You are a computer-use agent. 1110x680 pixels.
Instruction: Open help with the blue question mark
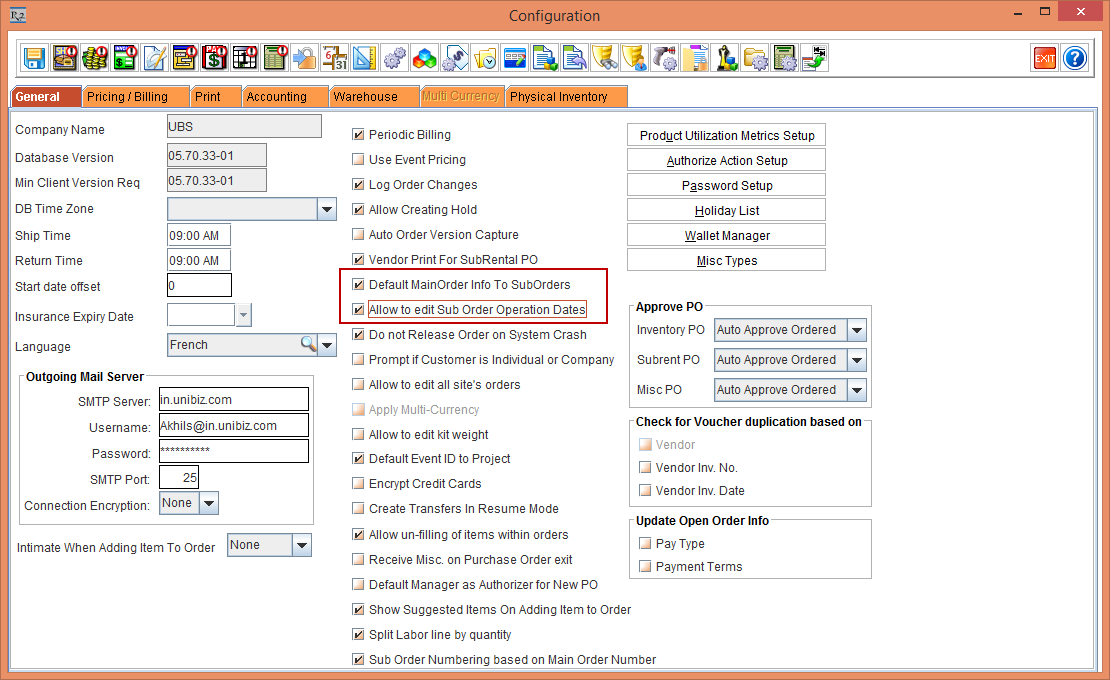pos(1074,58)
